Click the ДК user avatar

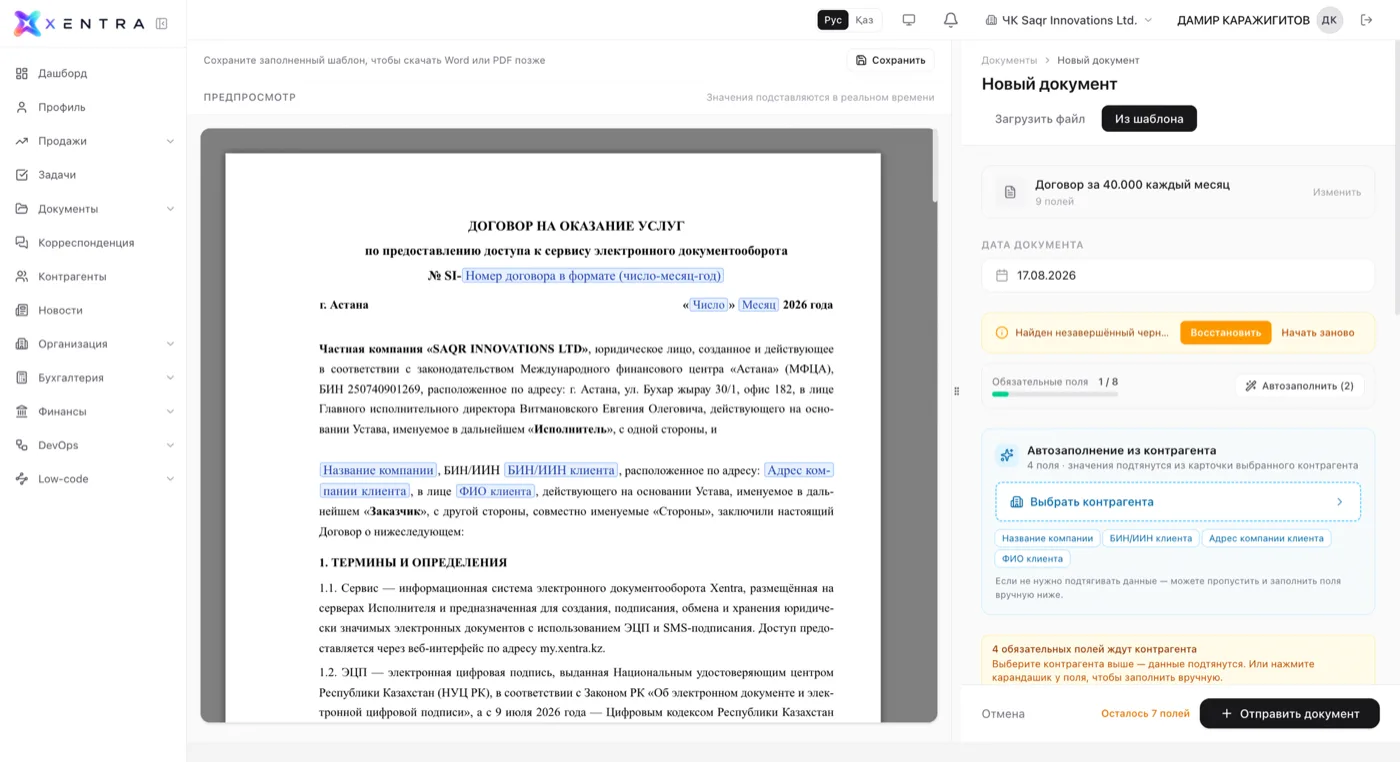click(x=1329, y=20)
